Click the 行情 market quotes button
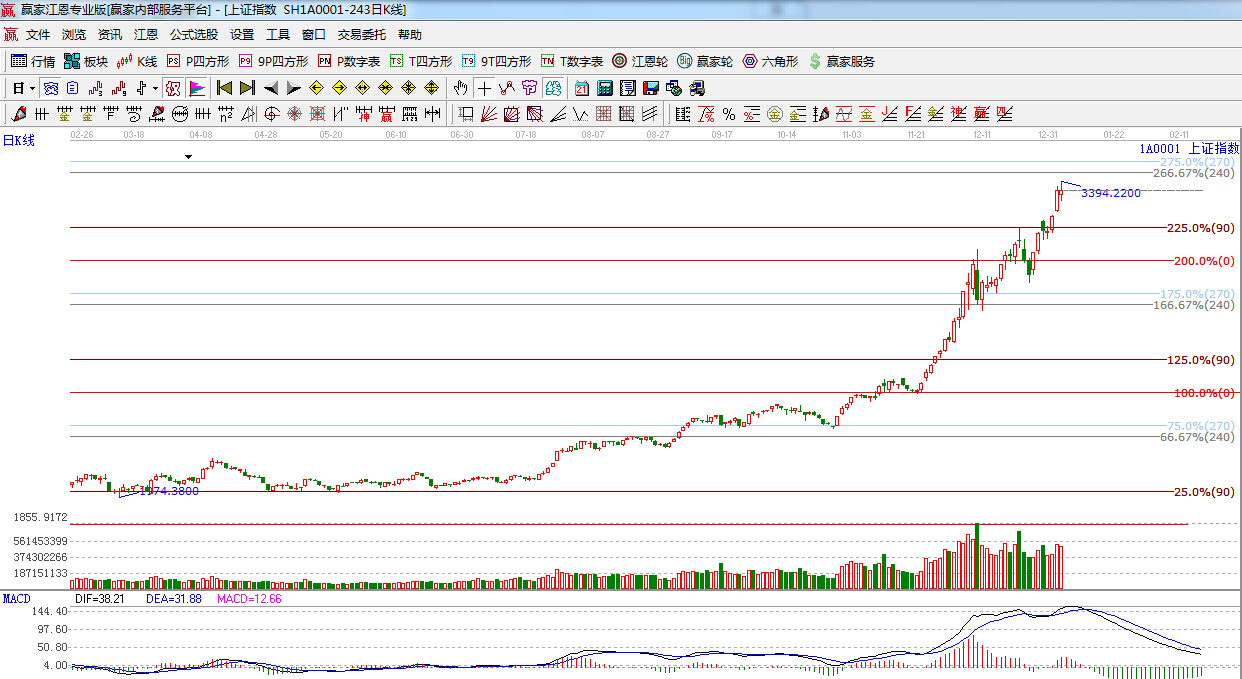 [x=32, y=61]
